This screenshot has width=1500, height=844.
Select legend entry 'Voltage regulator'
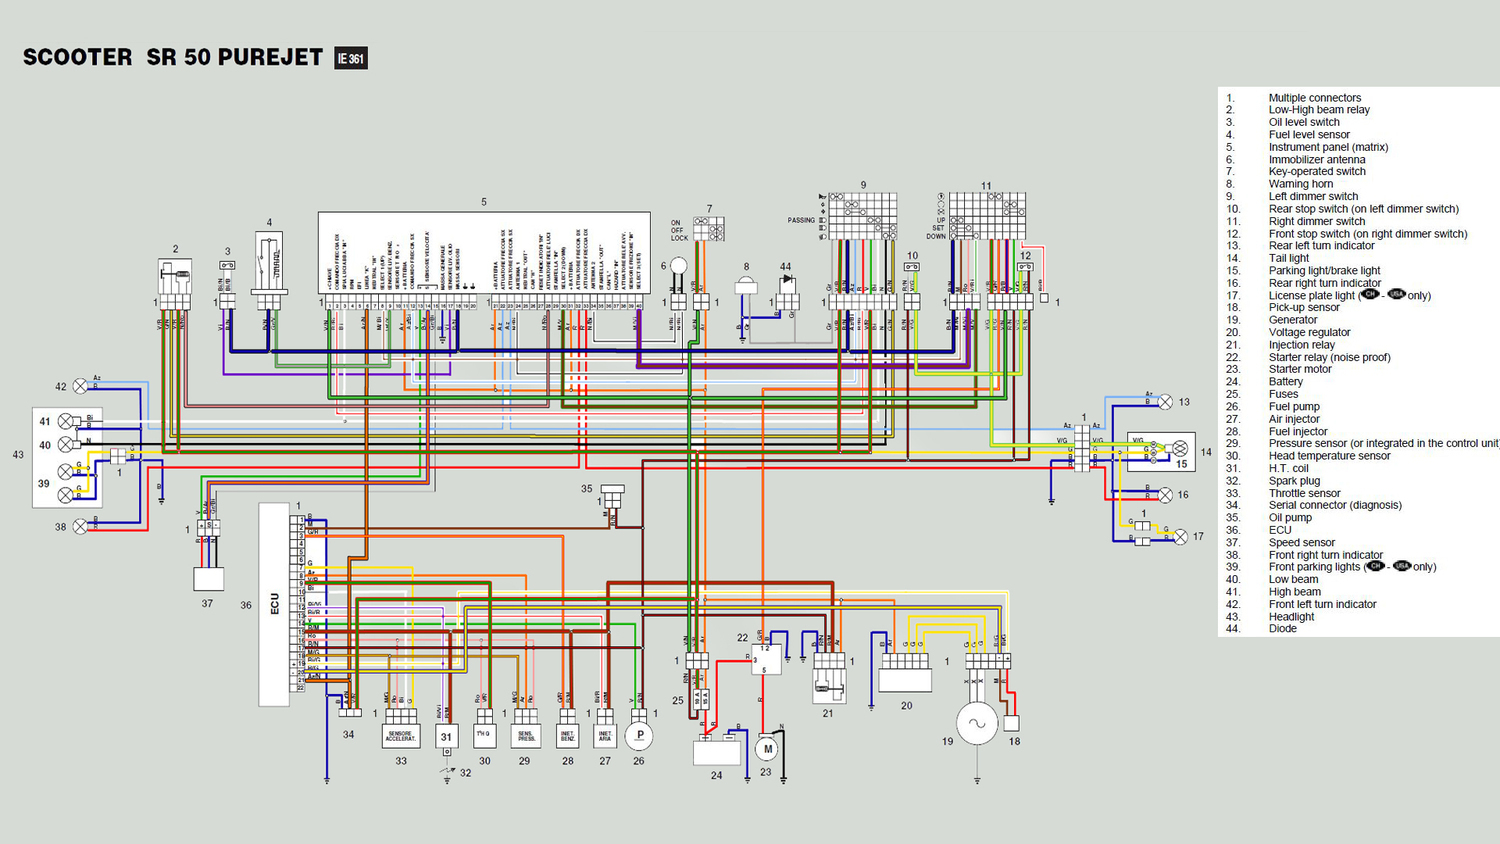1309,332
